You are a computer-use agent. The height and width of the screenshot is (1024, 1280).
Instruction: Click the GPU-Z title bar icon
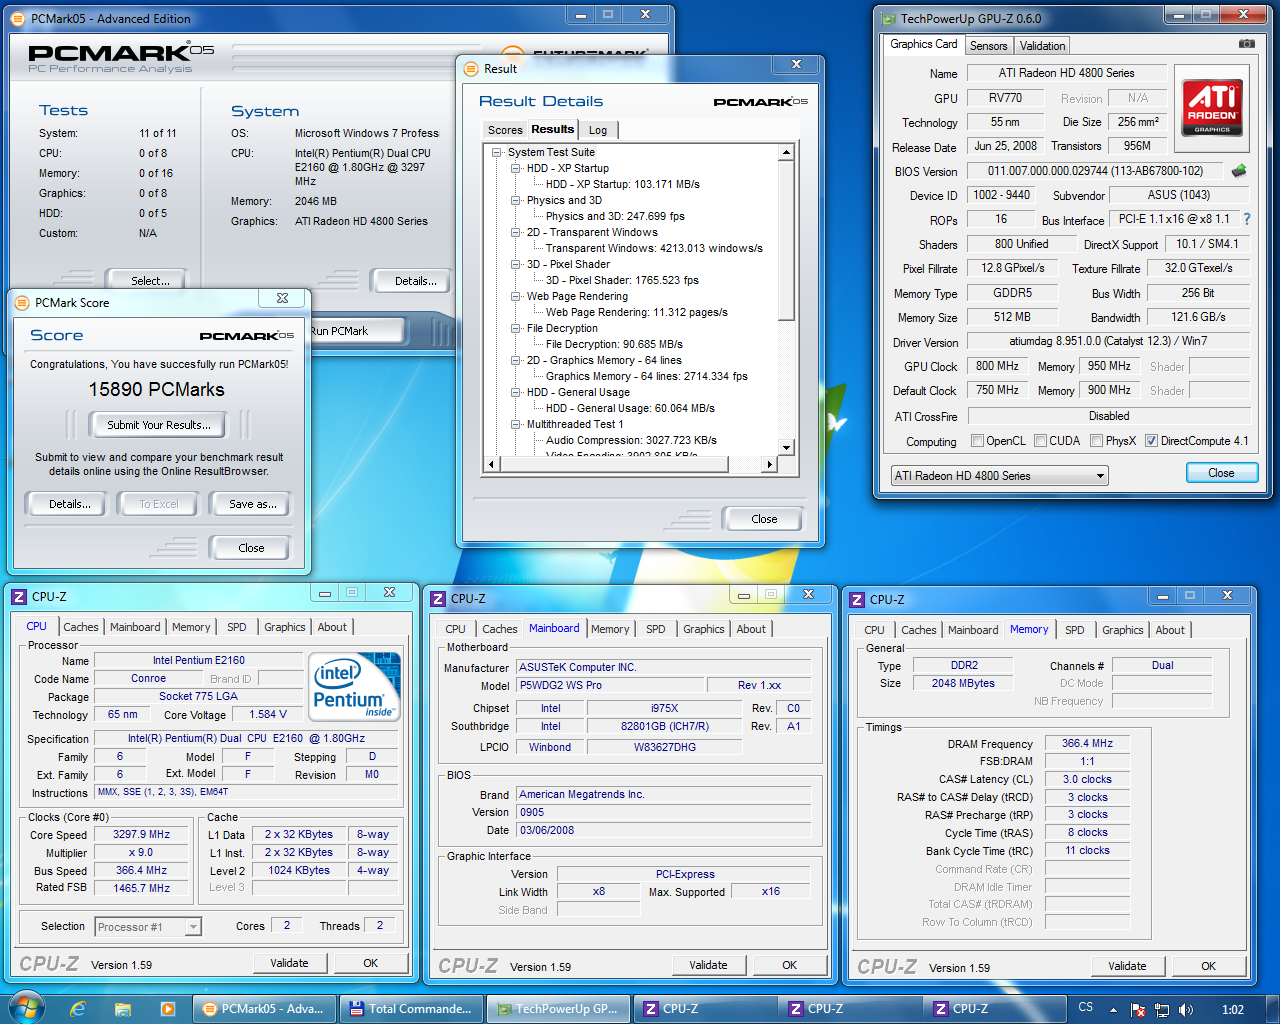[x=888, y=18]
